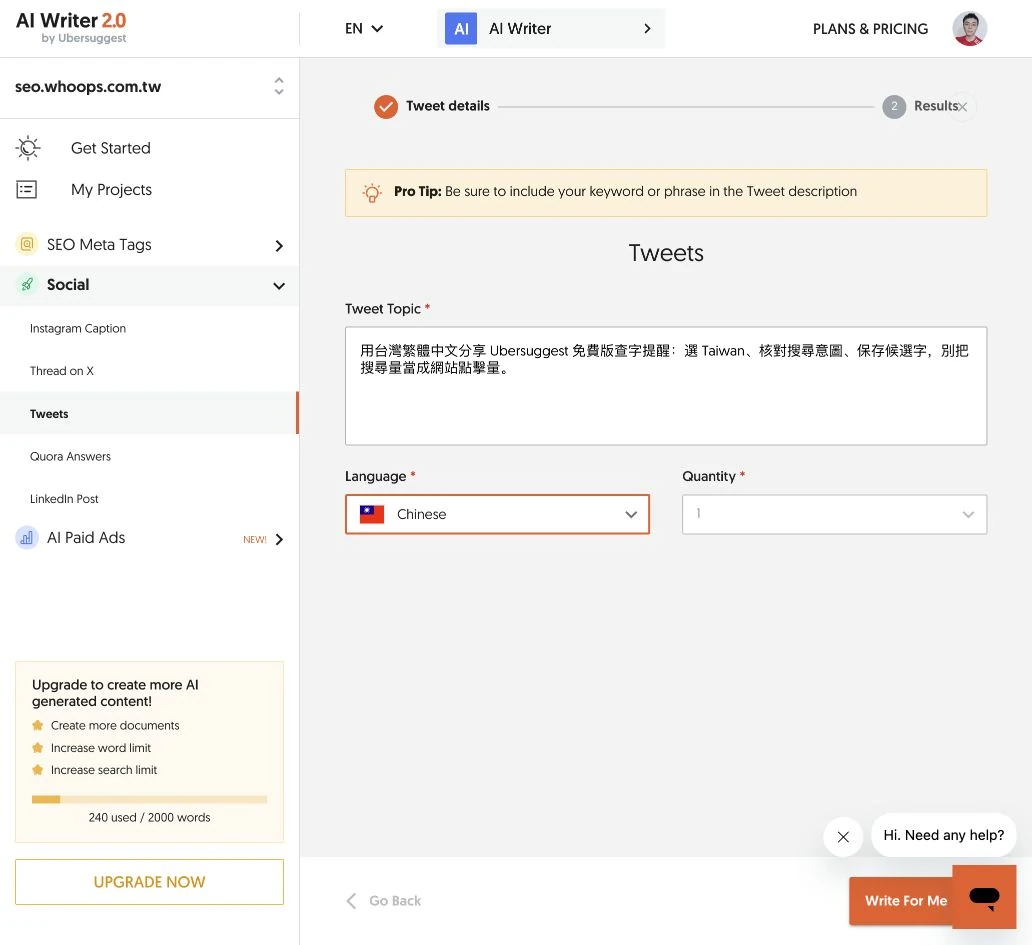Click the Results step number 2 circle
The height and width of the screenshot is (945, 1032).
(x=893, y=106)
